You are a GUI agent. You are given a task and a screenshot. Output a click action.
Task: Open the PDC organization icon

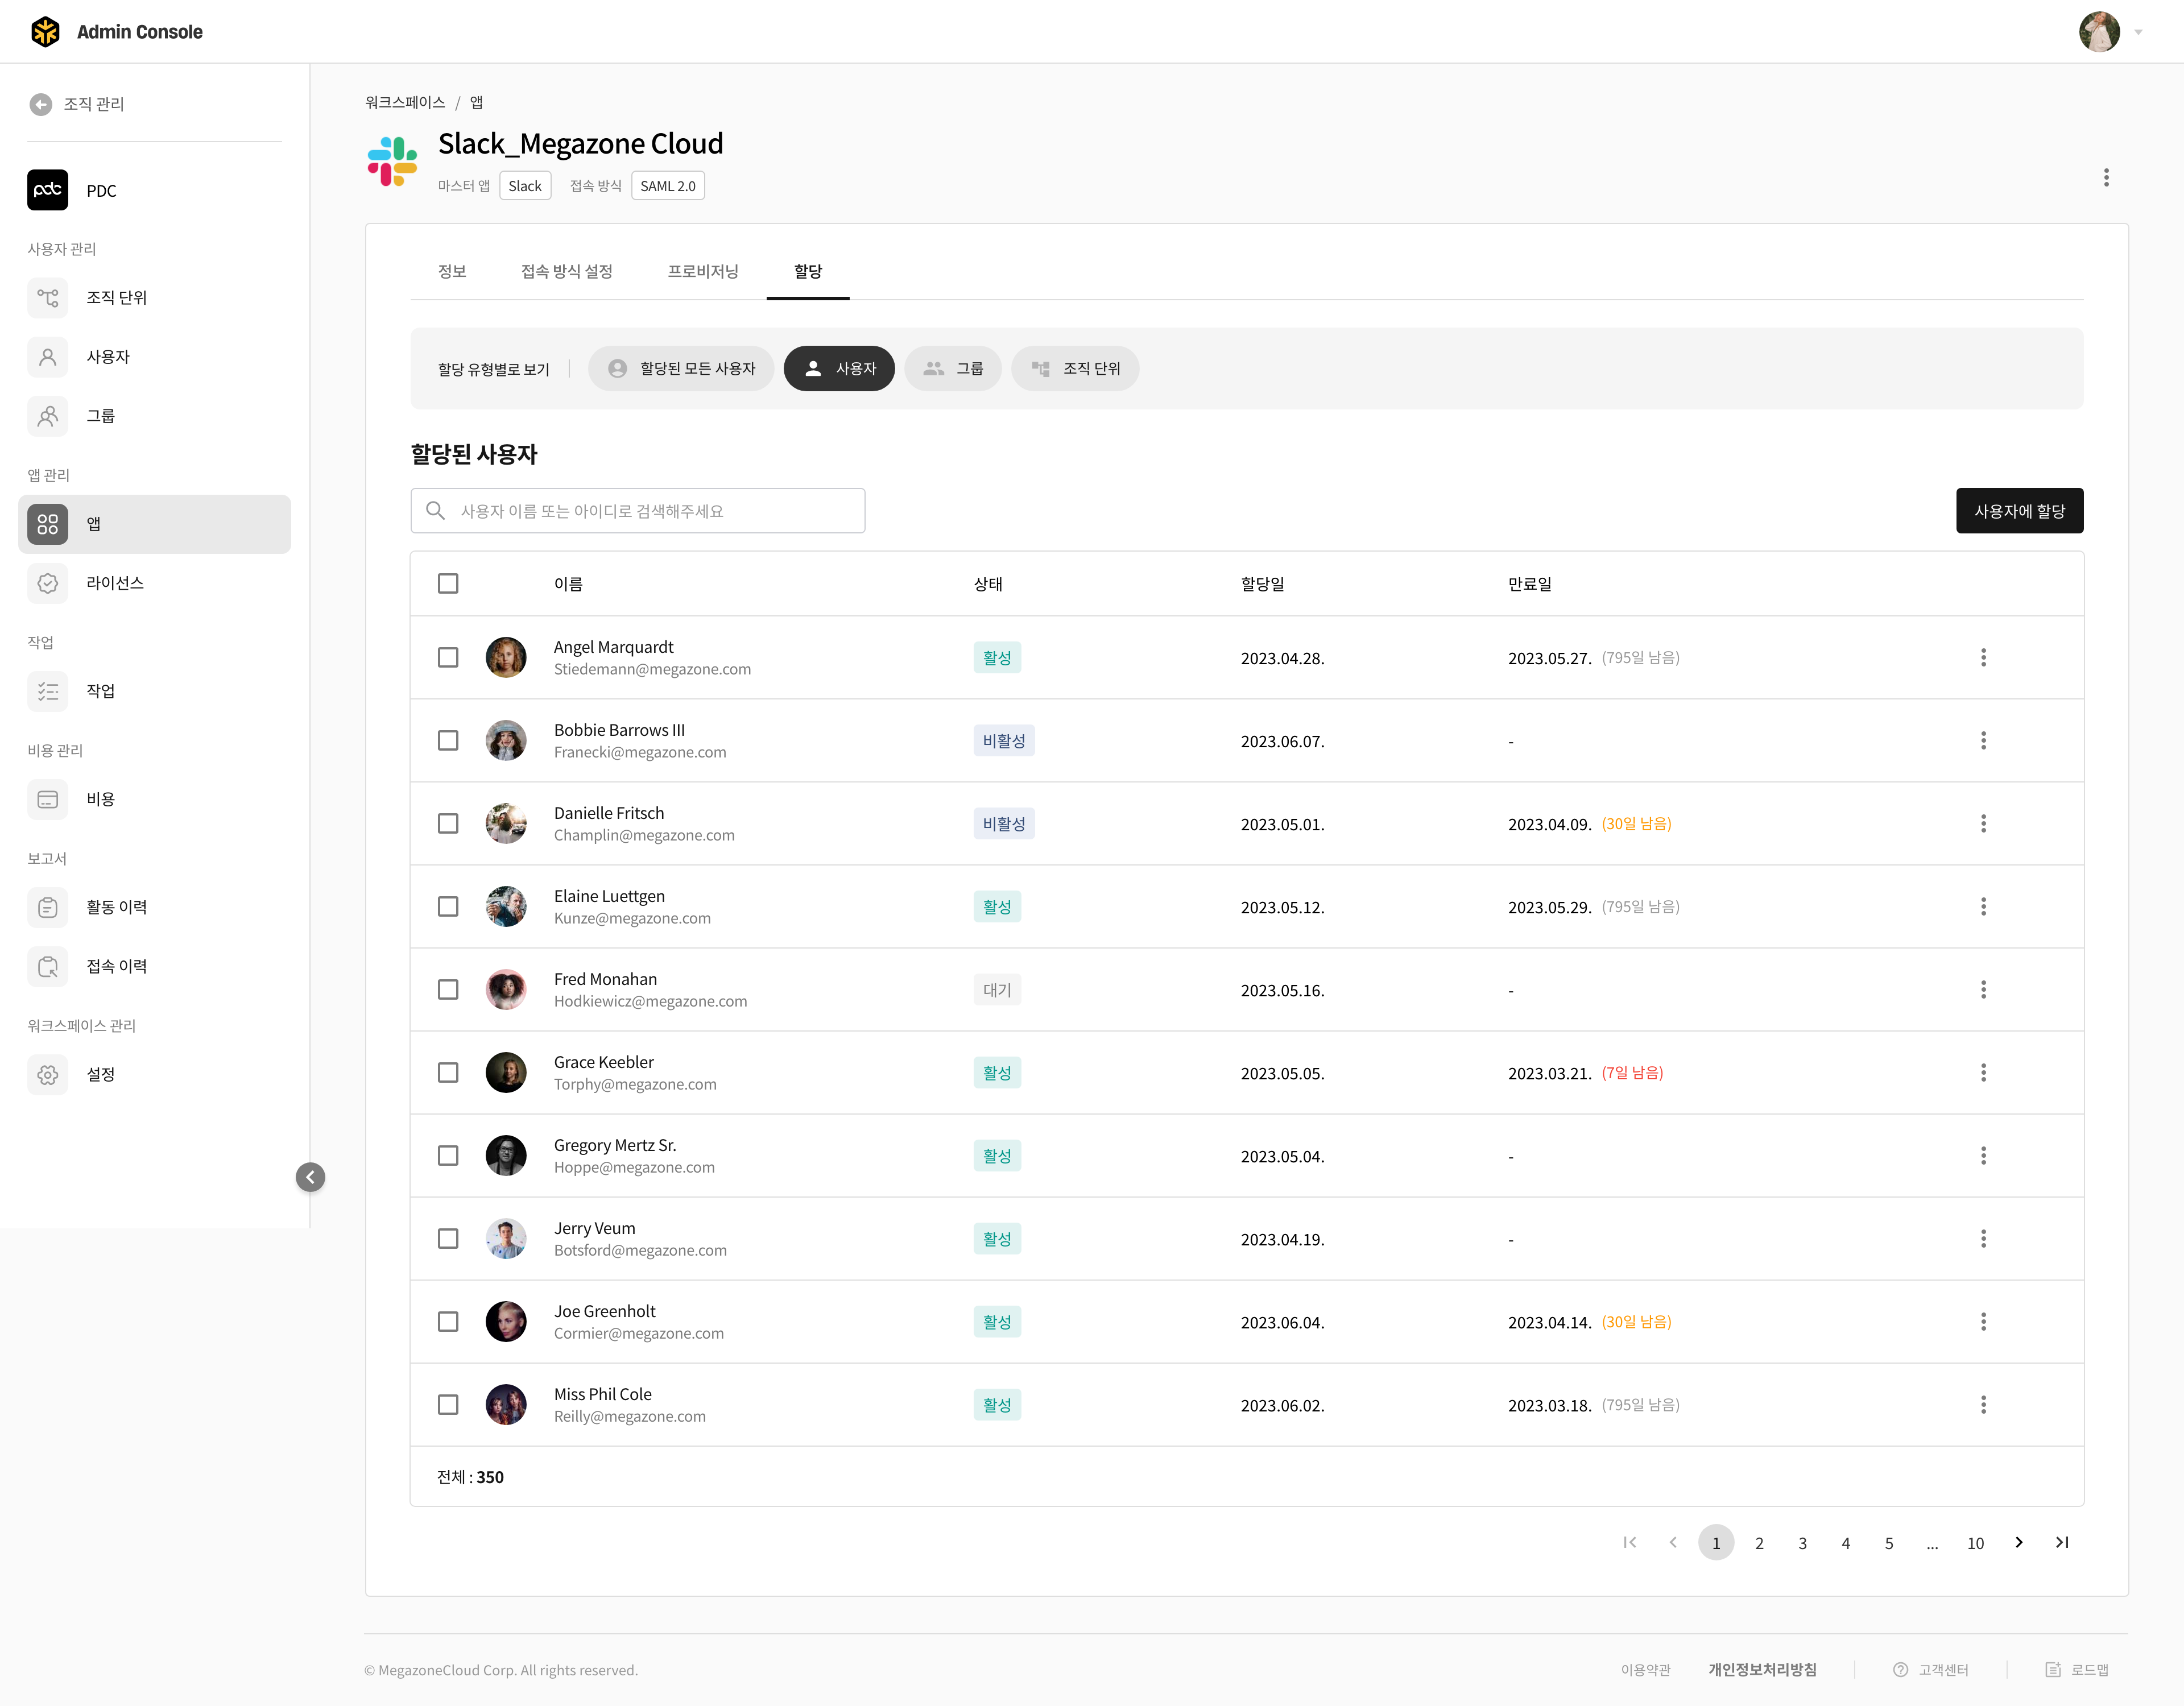click(48, 190)
